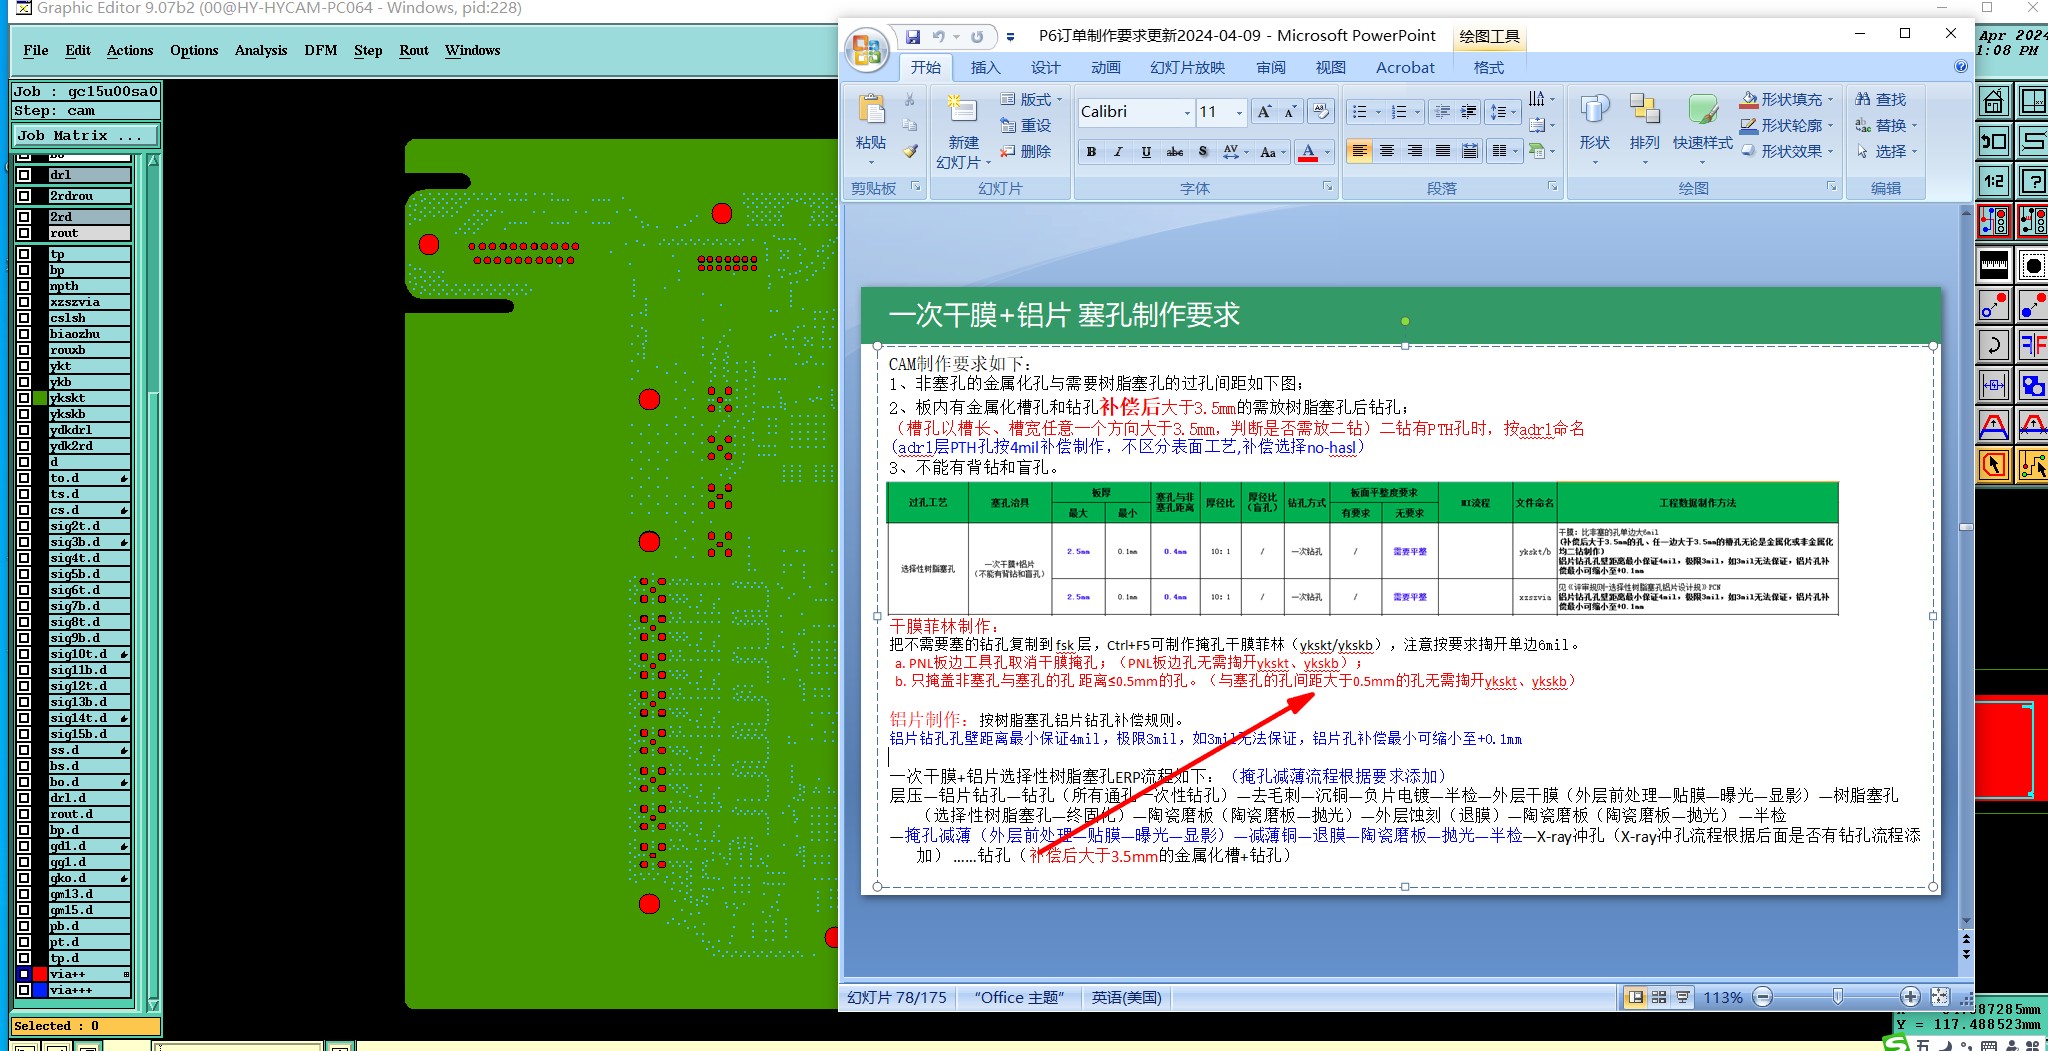Viewport: 2048px width, 1051px height.
Task: Click the 113% zoom level readout
Action: click(x=1722, y=997)
